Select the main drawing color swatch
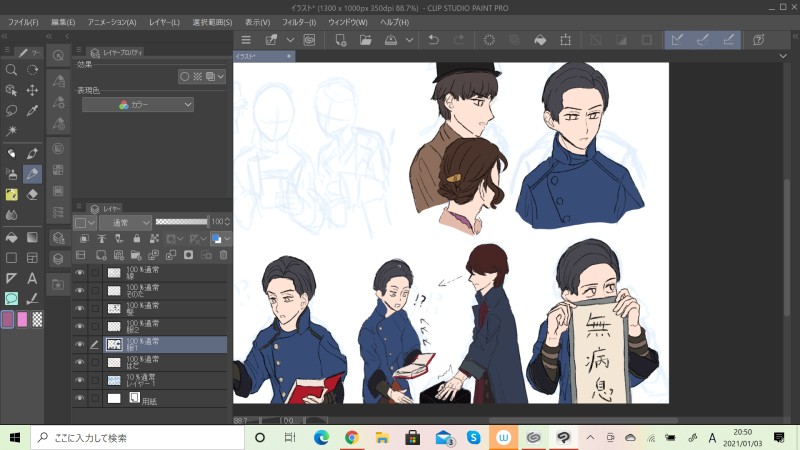 pos(8,319)
